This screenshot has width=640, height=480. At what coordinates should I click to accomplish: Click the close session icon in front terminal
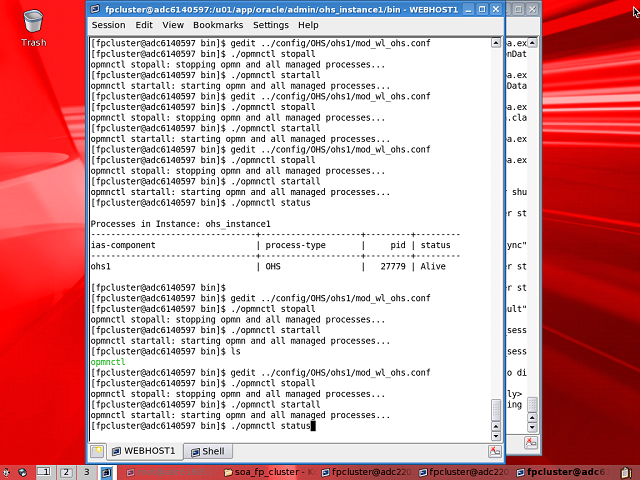coord(495,451)
